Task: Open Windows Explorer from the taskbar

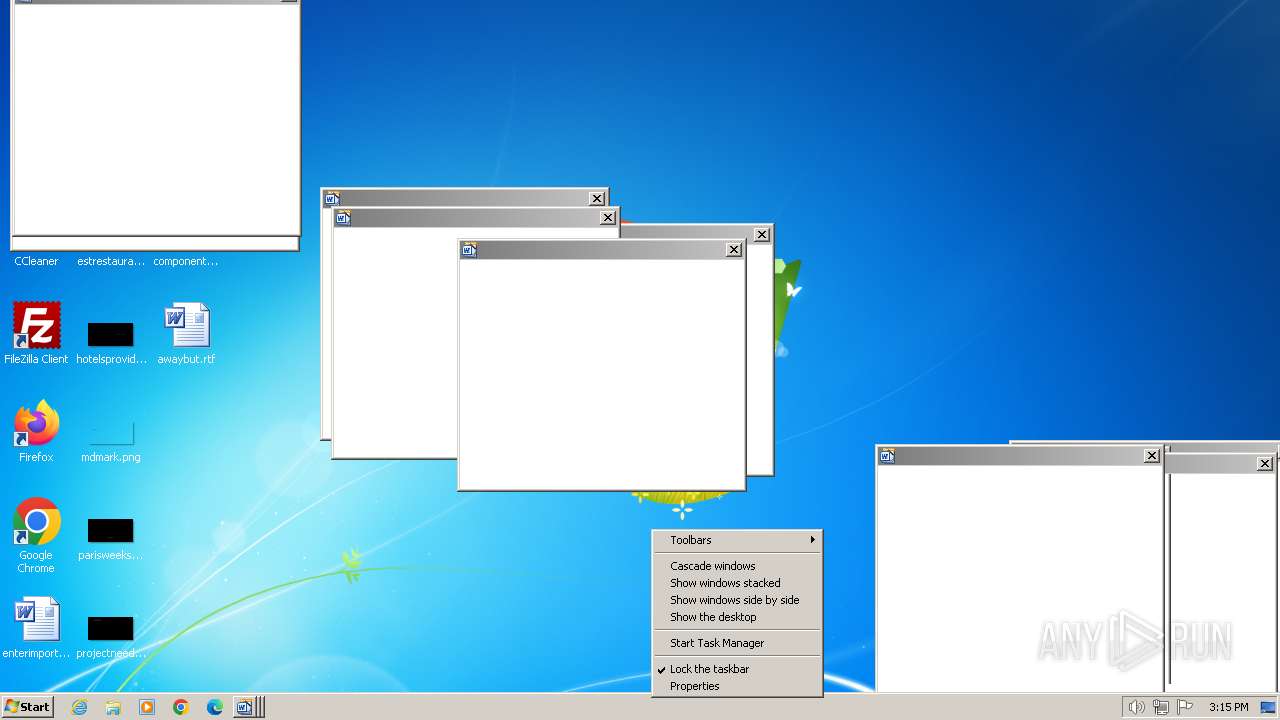Action: click(113, 707)
